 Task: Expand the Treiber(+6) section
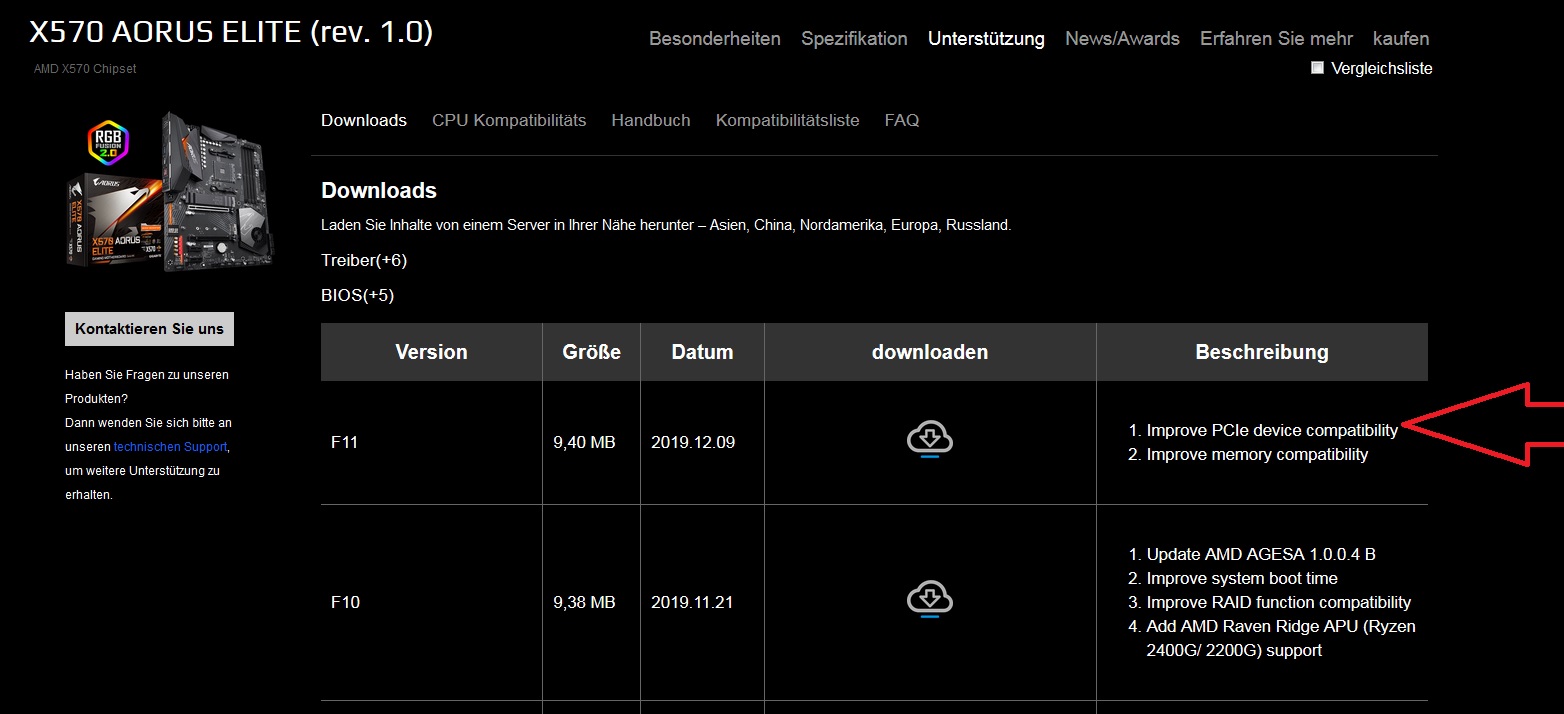364,260
